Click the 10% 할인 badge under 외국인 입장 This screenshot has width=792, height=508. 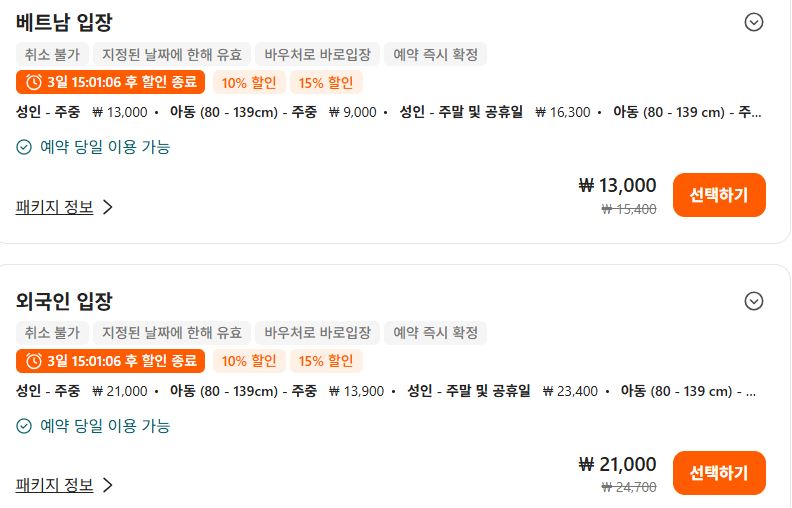249,361
